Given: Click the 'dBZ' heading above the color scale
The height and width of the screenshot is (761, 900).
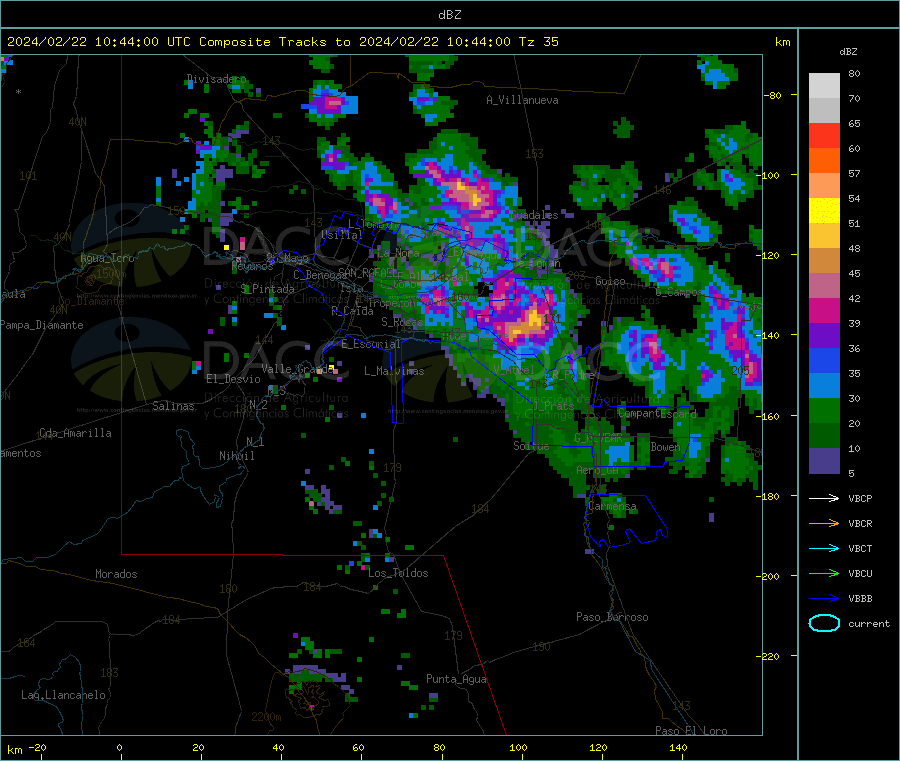Looking at the screenshot, I should coord(848,52).
